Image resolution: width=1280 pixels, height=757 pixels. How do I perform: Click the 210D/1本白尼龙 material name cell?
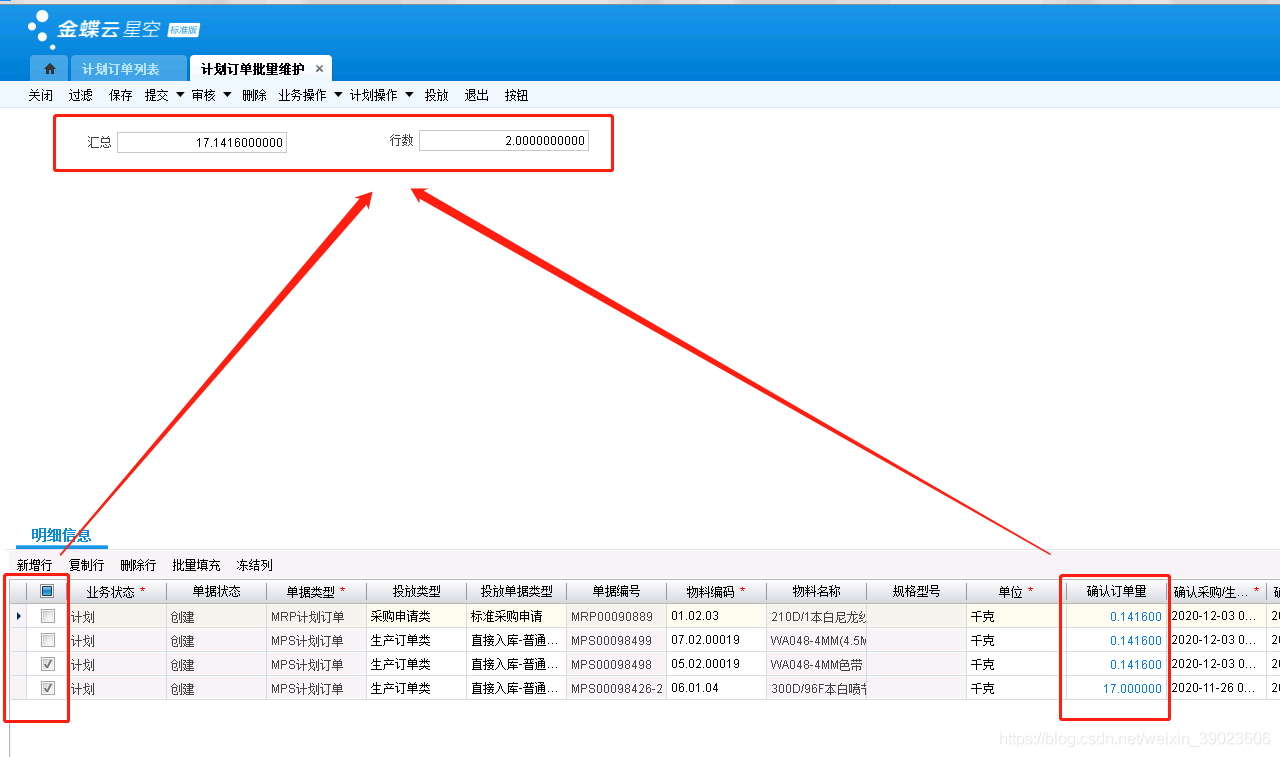point(816,617)
